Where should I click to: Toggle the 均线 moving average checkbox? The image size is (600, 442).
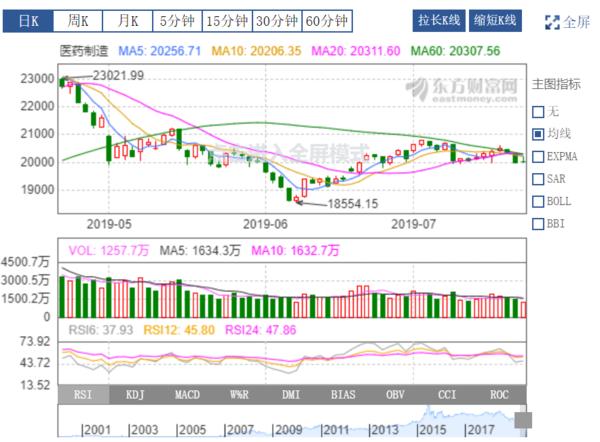click(x=538, y=134)
